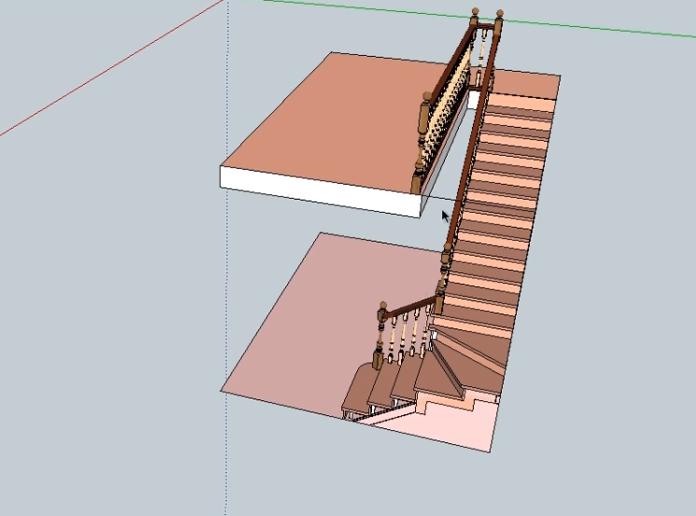Select the white balusters of the lower railing

click(x=407, y=335)
